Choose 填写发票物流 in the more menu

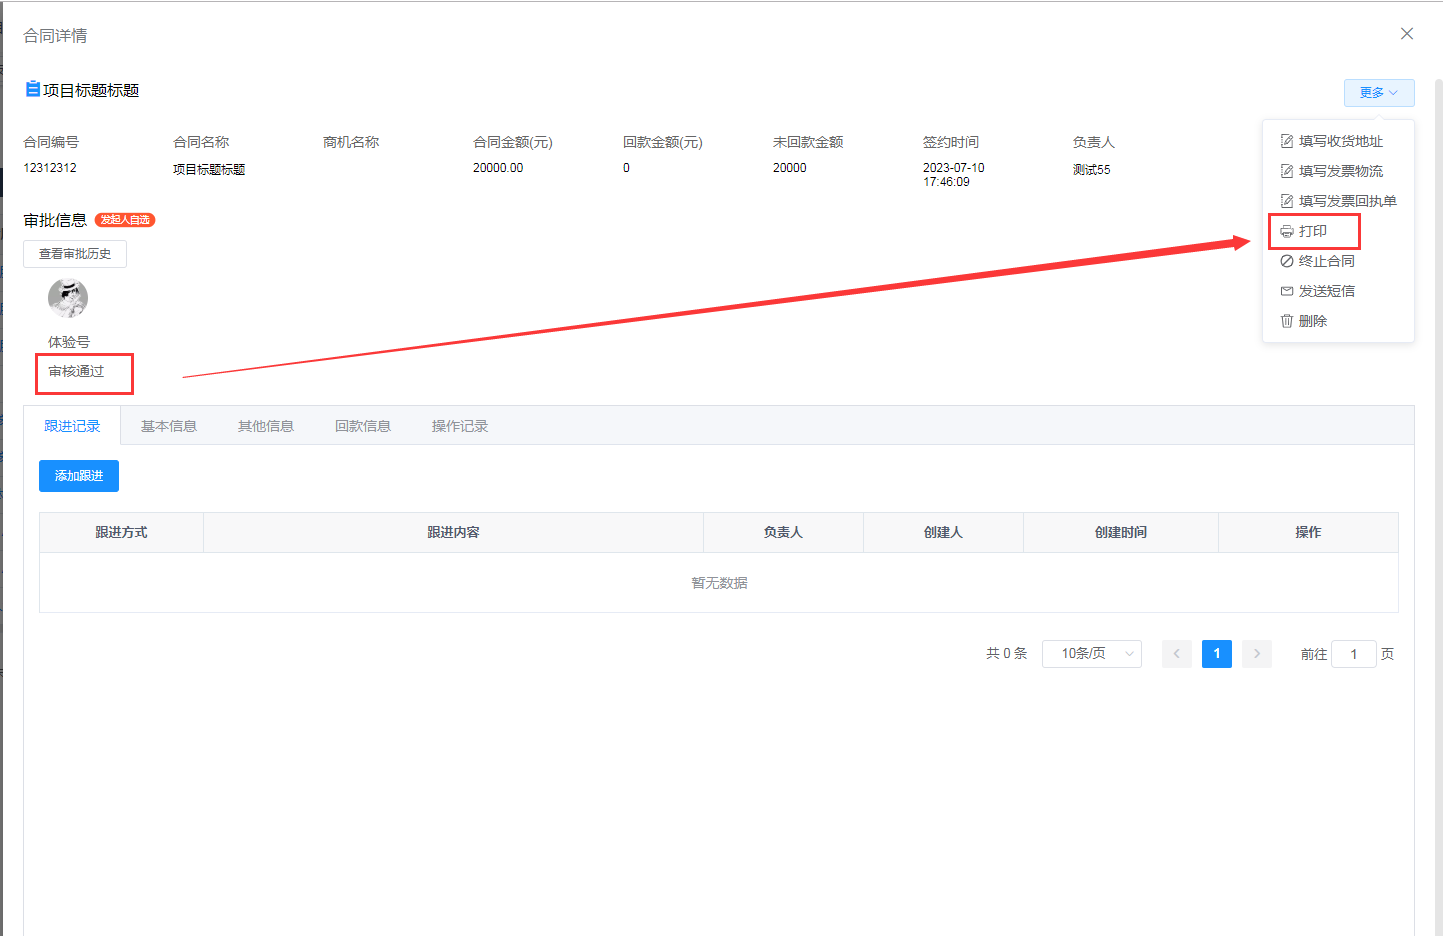click(1339, 171)
